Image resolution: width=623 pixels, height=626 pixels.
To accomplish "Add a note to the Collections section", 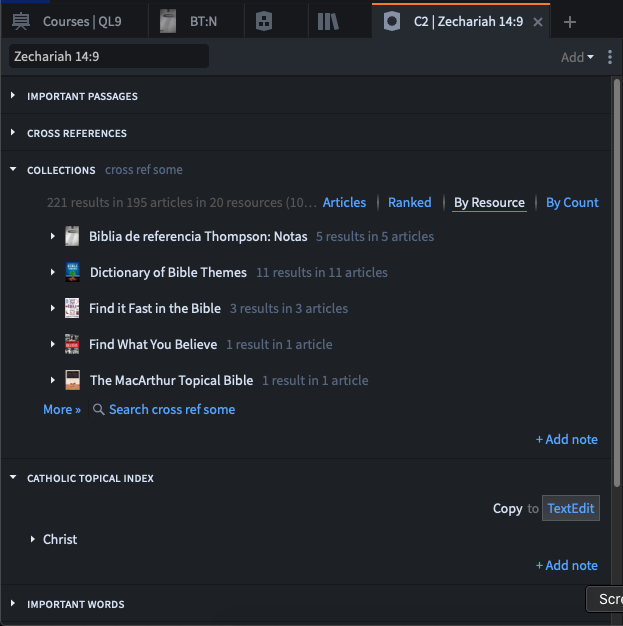I will pyautogui.click(x=567, y=439).
